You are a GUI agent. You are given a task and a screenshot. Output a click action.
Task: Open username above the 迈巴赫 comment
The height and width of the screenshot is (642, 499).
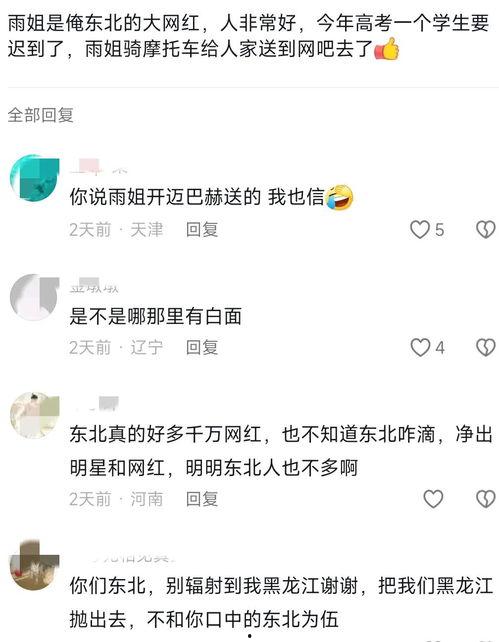pos(98,168)
